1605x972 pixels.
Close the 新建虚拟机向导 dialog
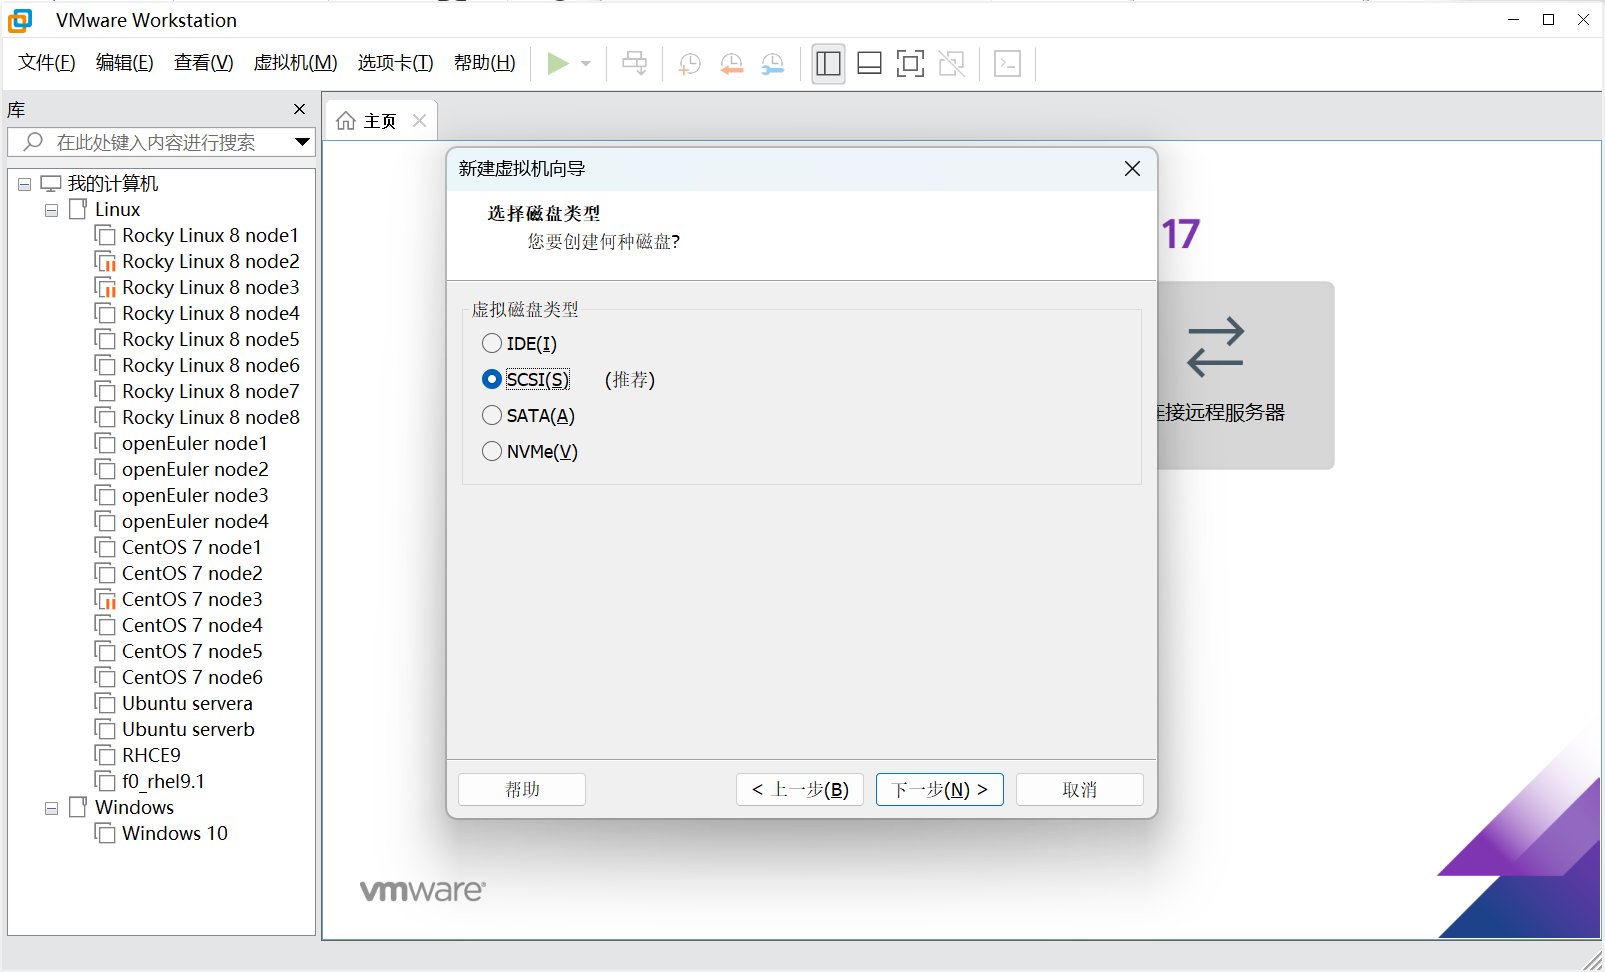pos(1132,169)
